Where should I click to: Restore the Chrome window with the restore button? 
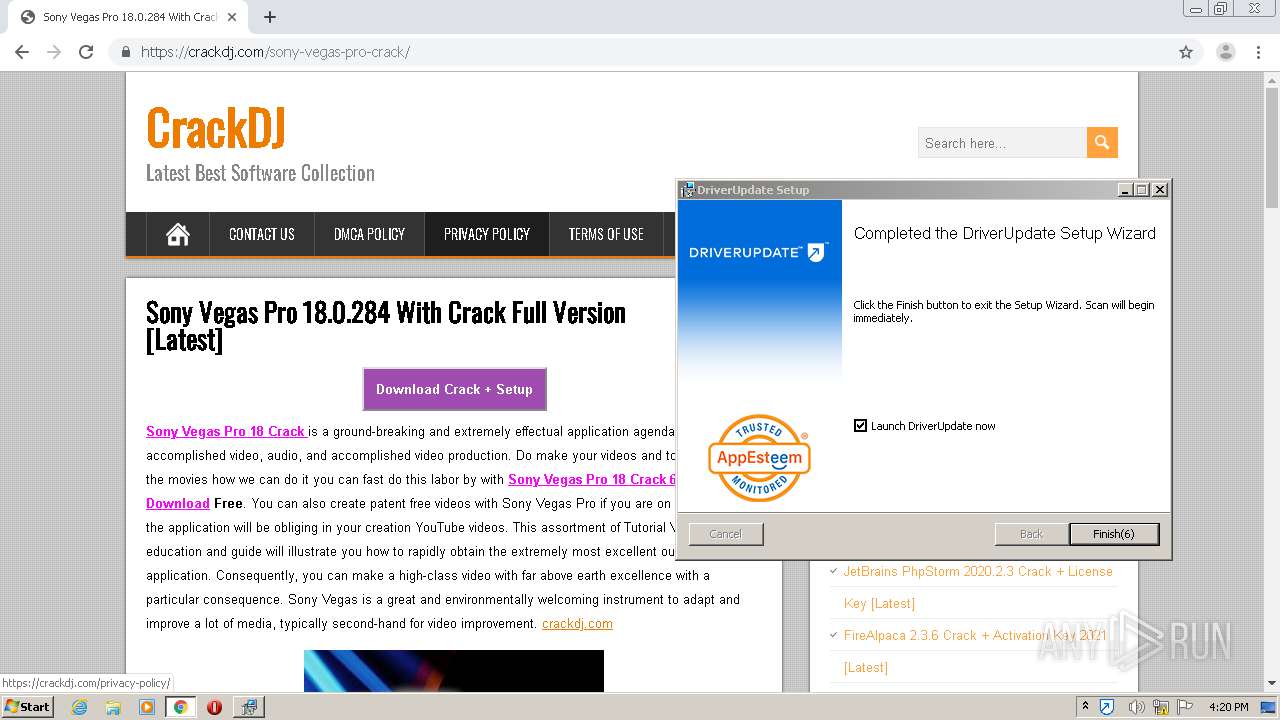pos(1220,8)
